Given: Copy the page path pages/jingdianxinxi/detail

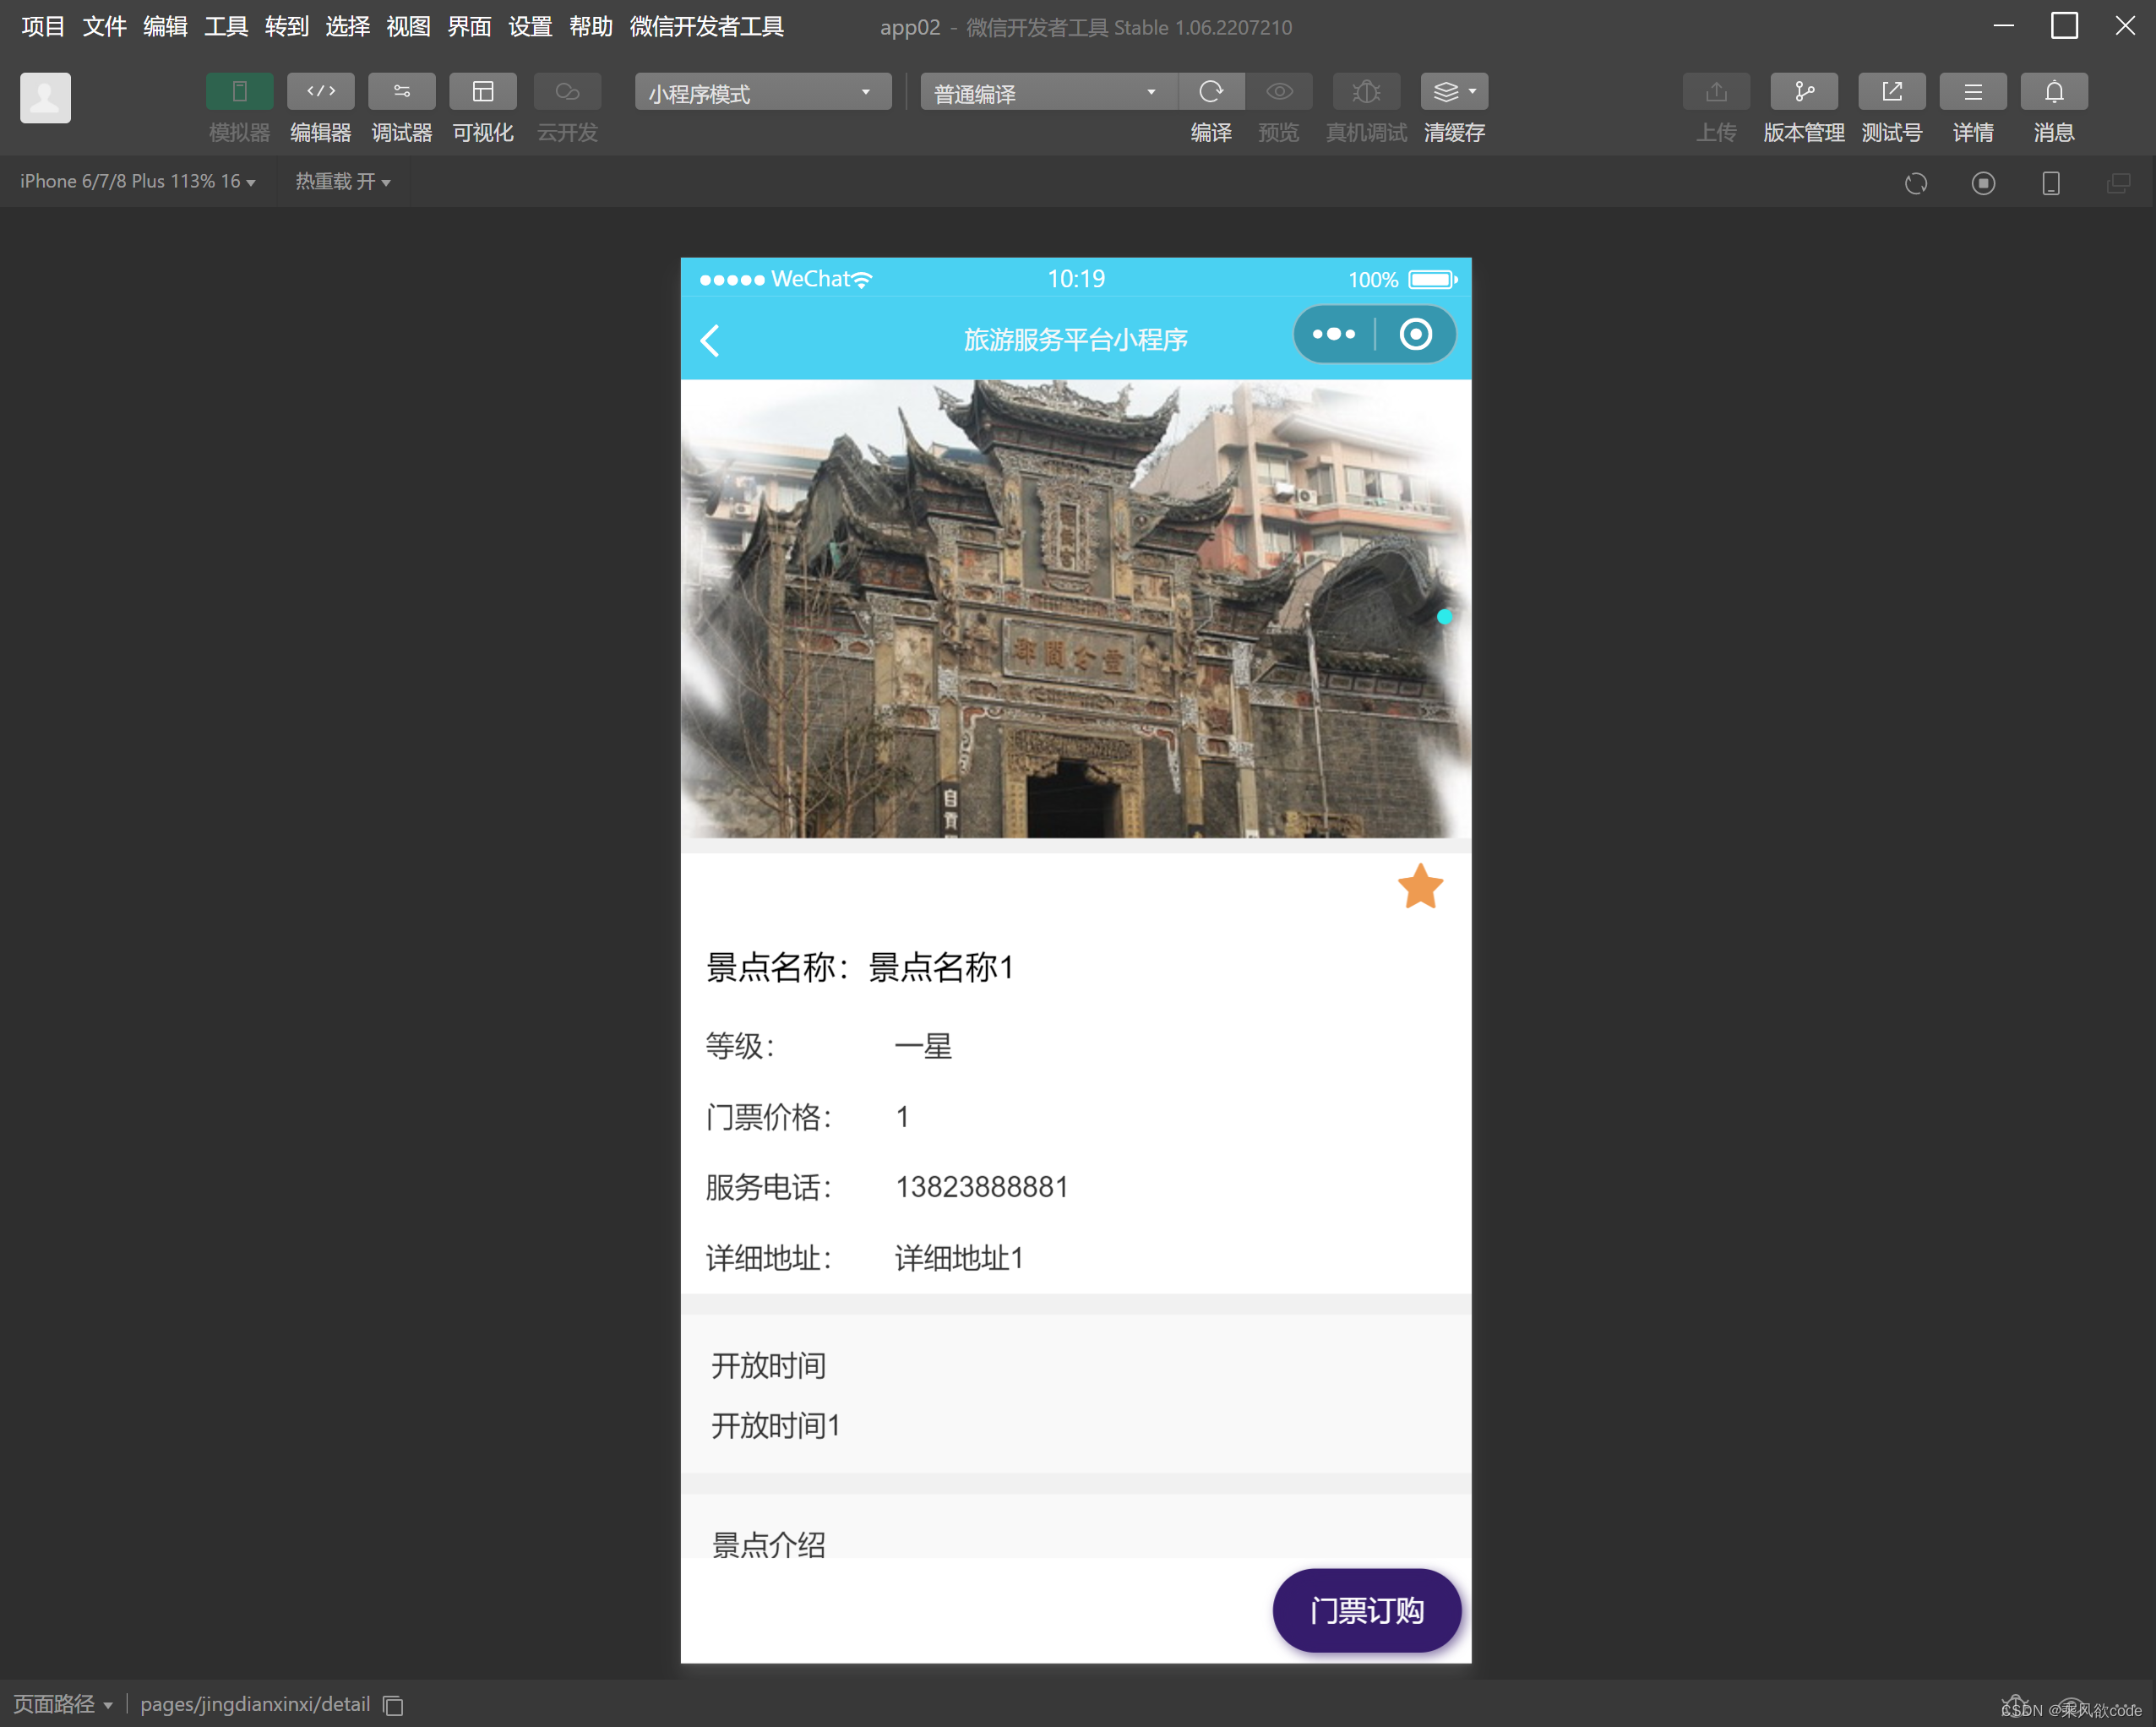Looking at the screenshot, I should 392,1705.
